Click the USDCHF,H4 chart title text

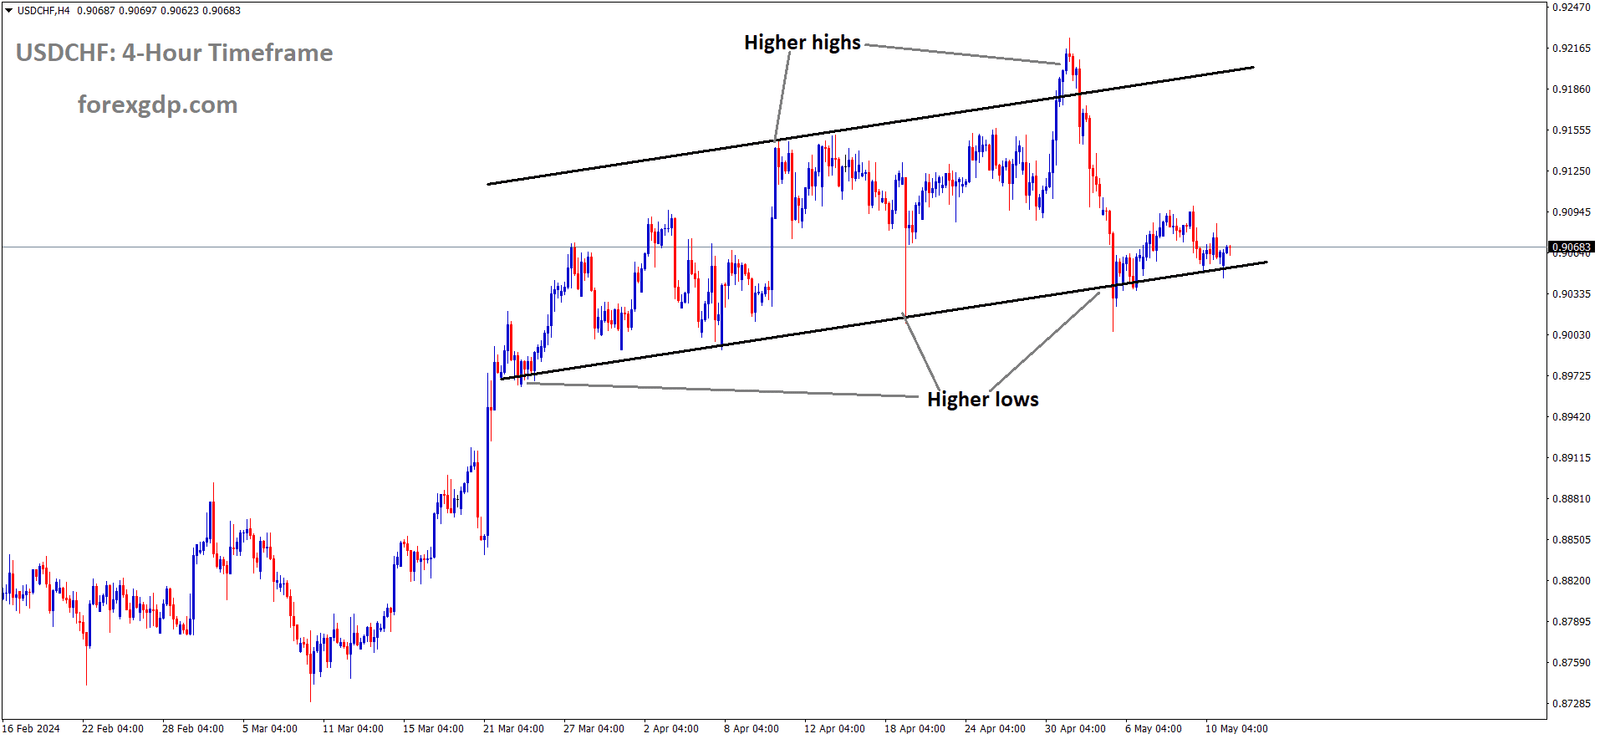click(x=44, y=11)
